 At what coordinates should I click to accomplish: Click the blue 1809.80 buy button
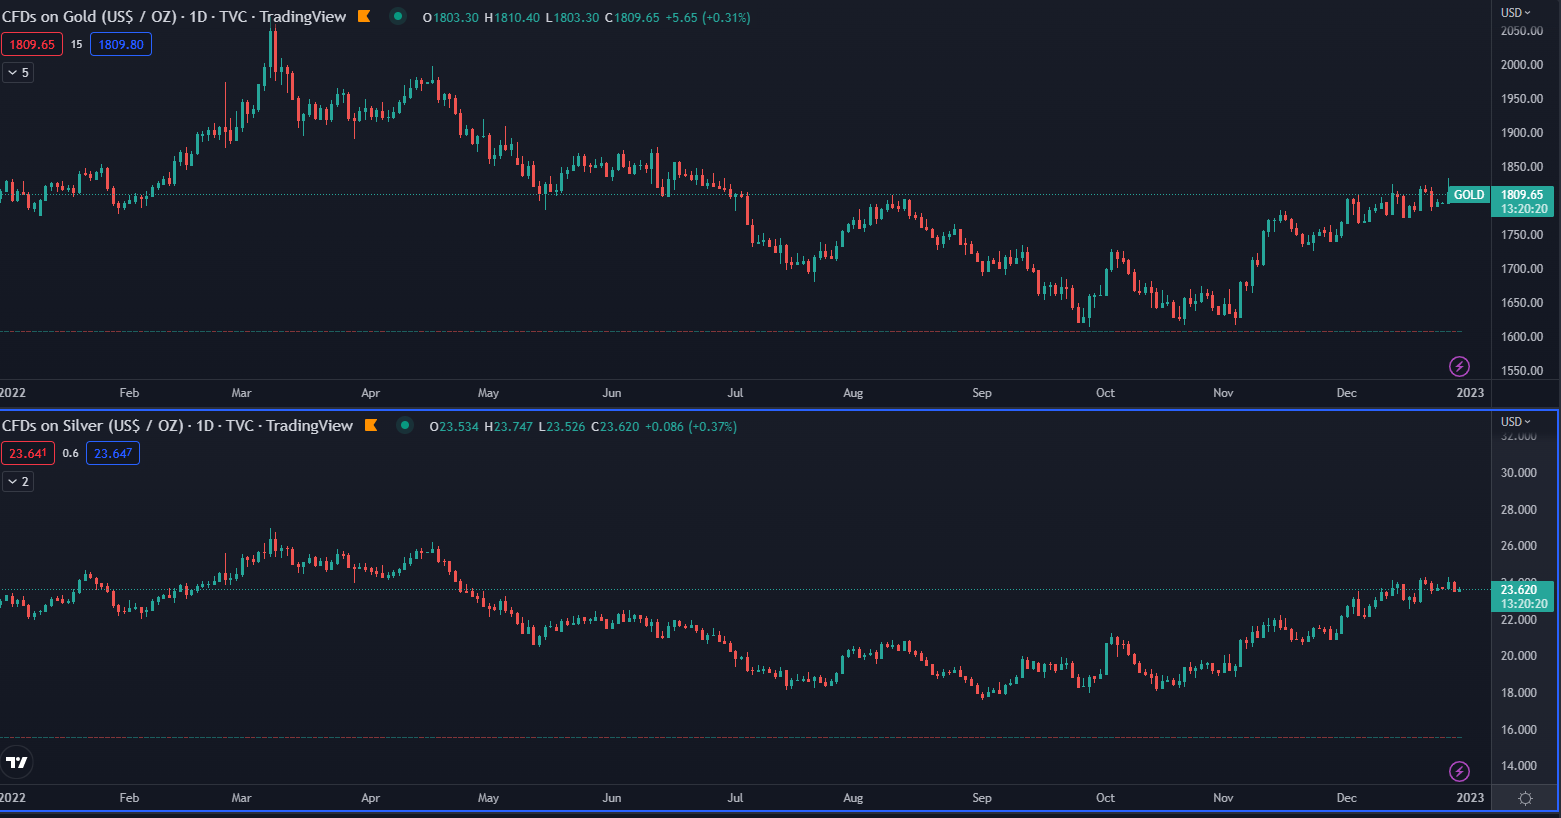click(121, 44)
